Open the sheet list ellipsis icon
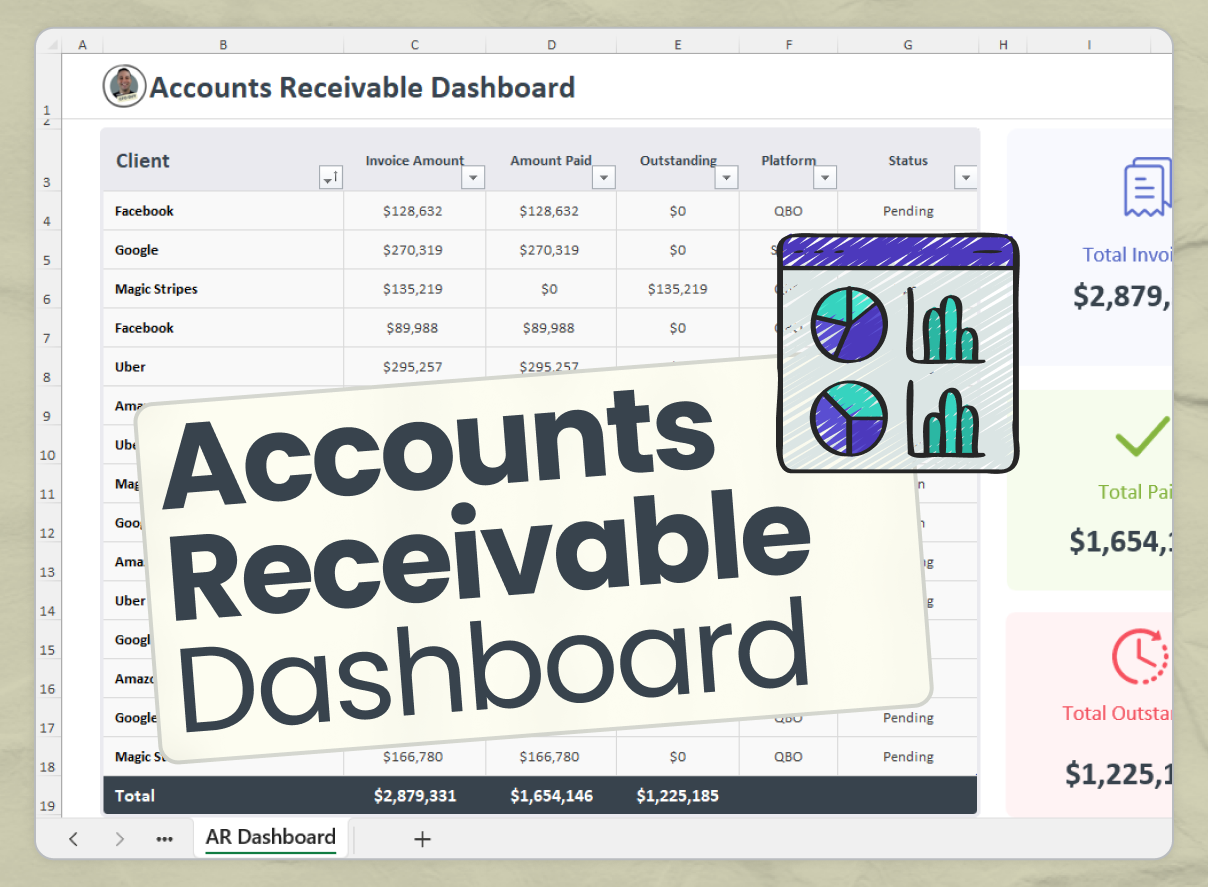The height and width of the screenshot is (887, 1208). click(x=164, y=841)
